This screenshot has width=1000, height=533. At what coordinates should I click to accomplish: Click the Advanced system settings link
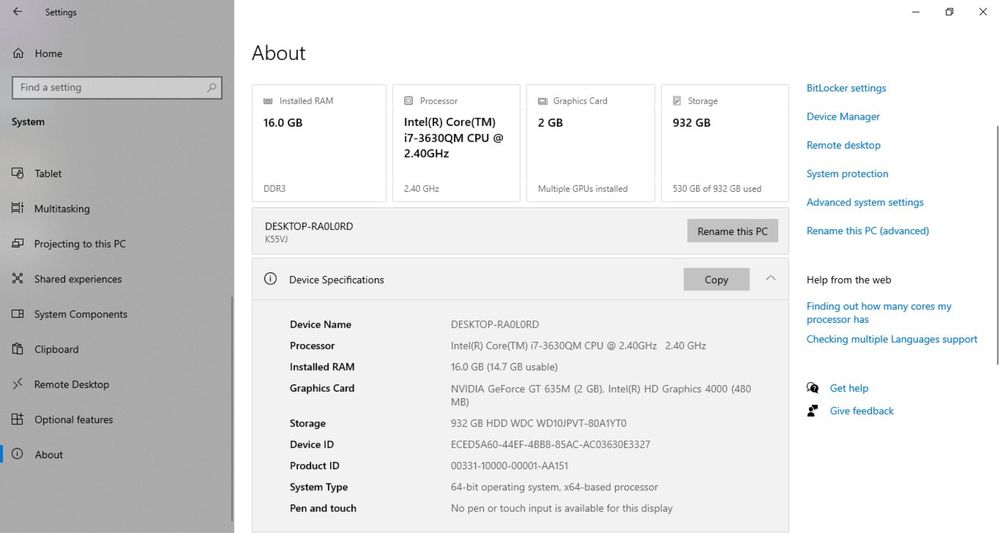pyautogui.click(x=865, y=202)
